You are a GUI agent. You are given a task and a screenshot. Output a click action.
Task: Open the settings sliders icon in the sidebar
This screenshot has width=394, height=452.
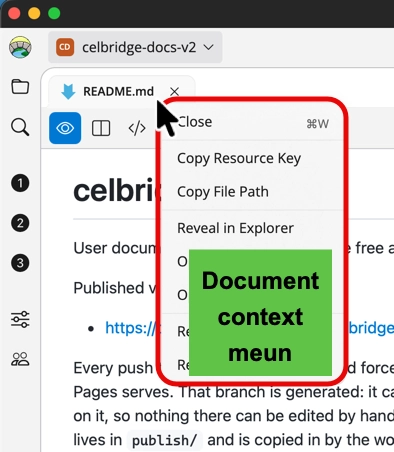pos(20,319)
